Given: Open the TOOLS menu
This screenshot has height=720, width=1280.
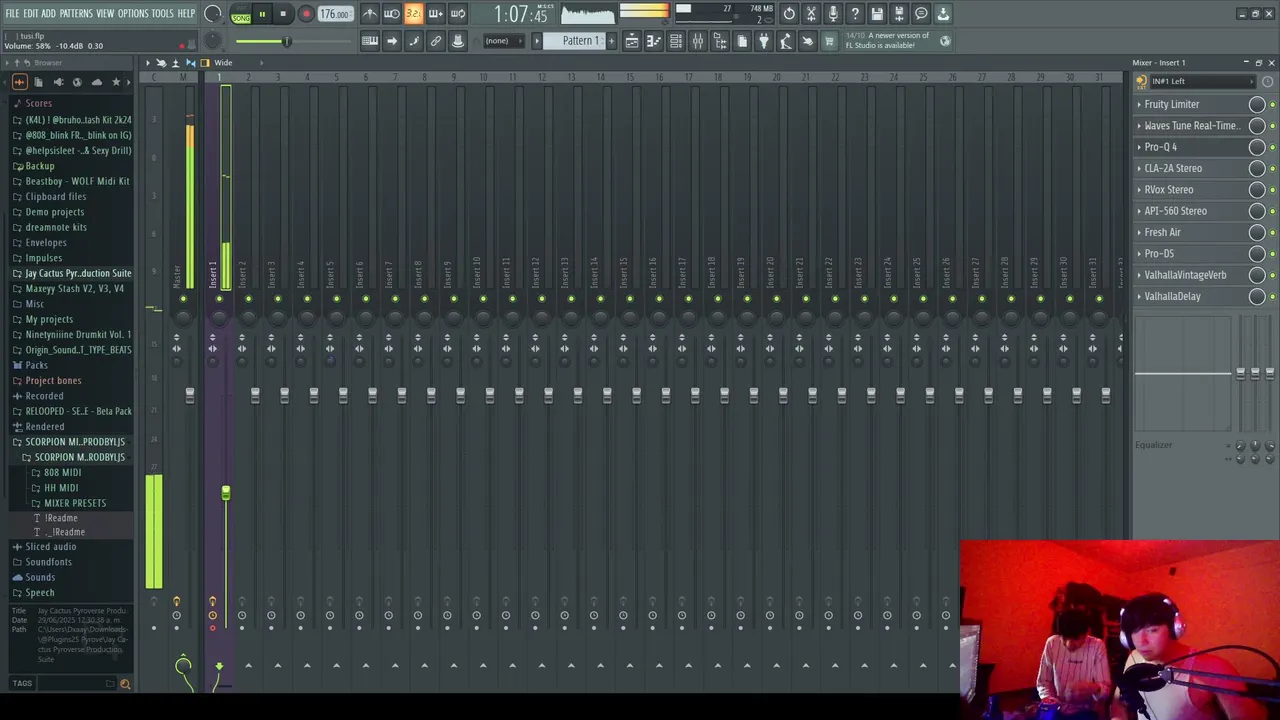Looking at the screenshot, I should click(x=163, y=13).
